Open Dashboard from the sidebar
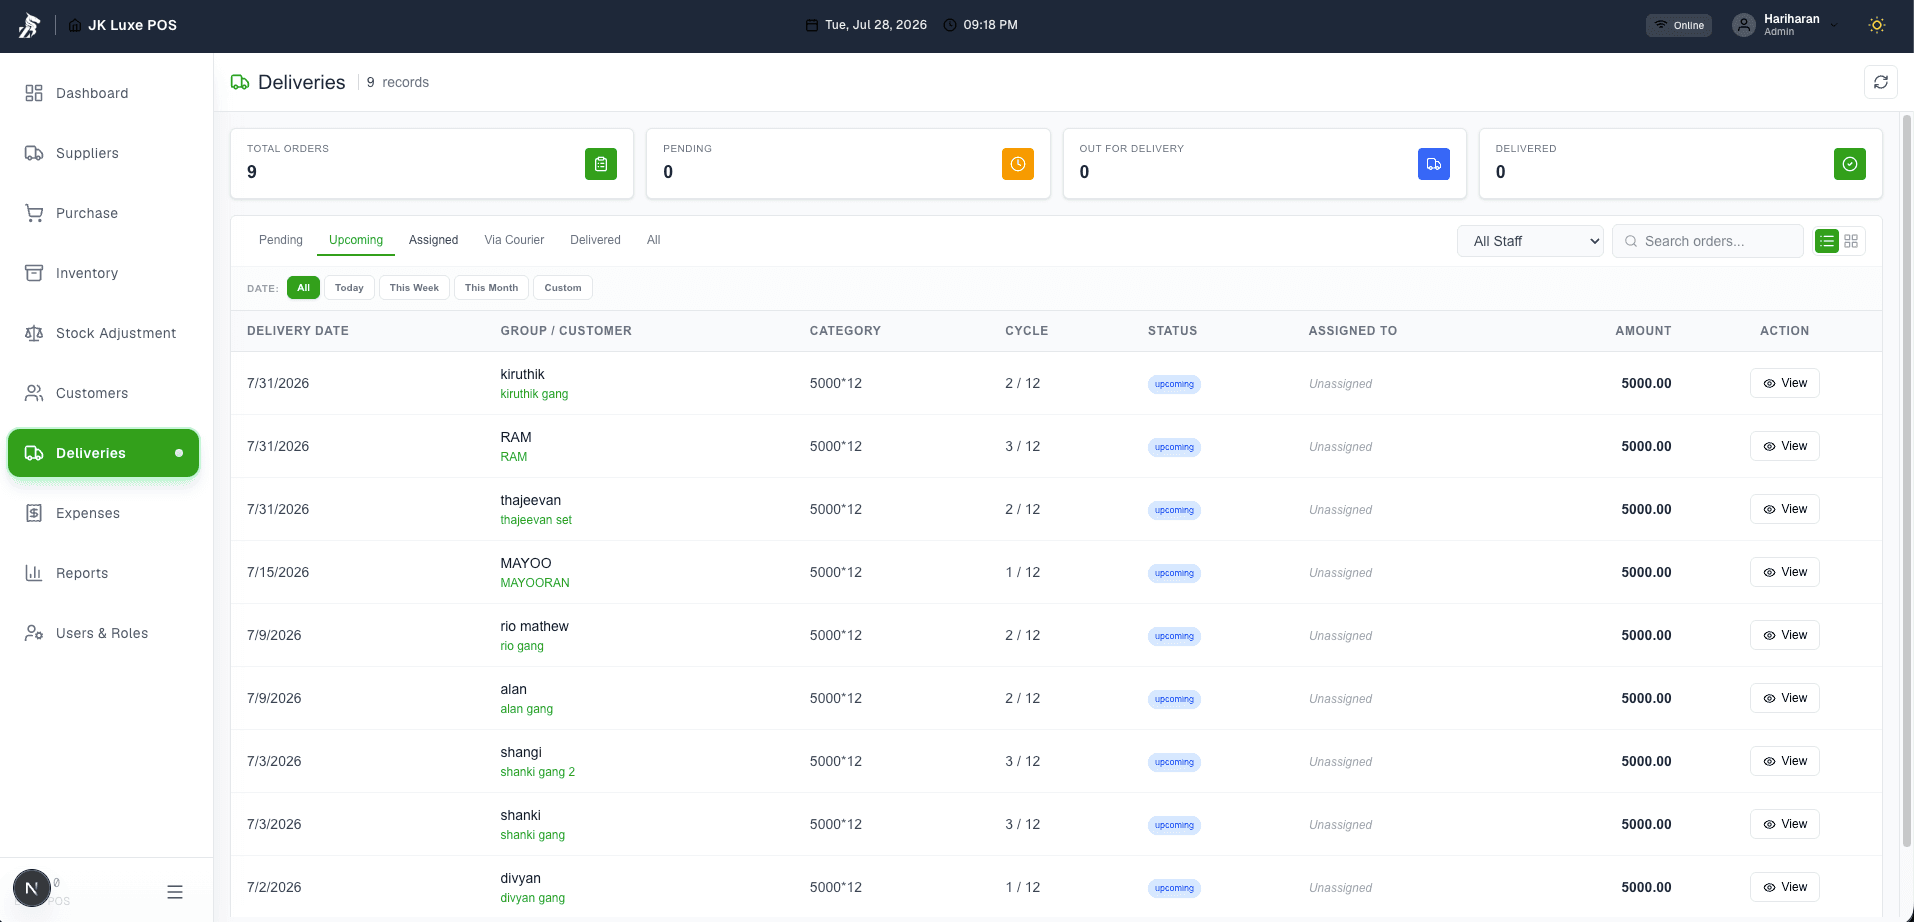The image size is (1914, 922). [x=104, y=93]
